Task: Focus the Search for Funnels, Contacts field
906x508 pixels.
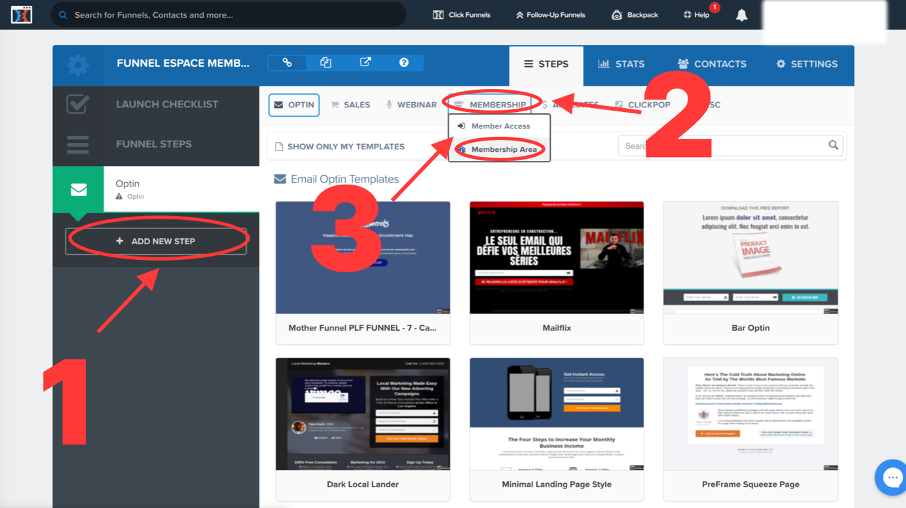Action: (x=228, y=15)
